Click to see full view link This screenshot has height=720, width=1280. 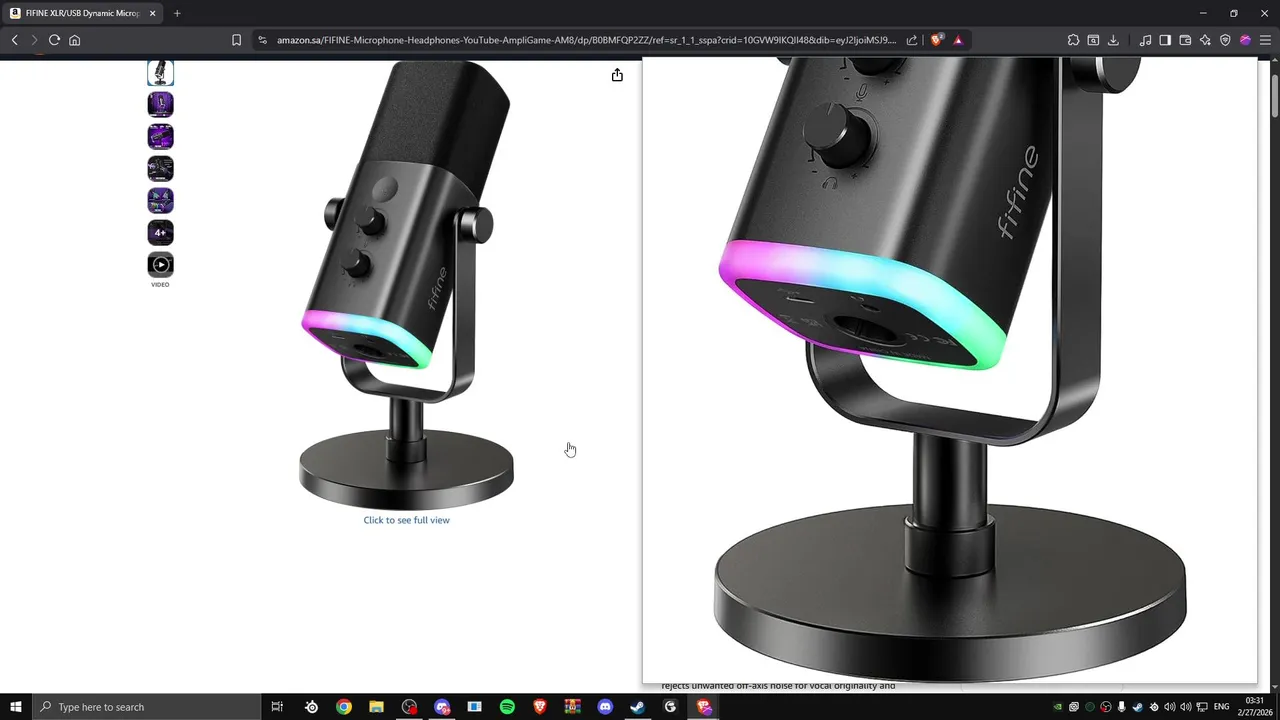[x=406, y=520]
